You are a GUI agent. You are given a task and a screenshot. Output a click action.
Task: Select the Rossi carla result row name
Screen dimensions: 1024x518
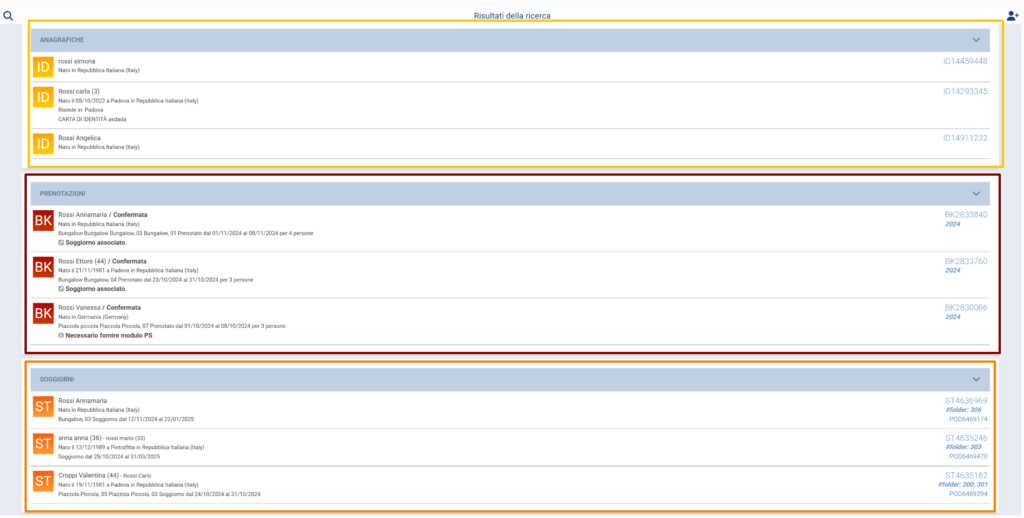(x=79, y=91)
